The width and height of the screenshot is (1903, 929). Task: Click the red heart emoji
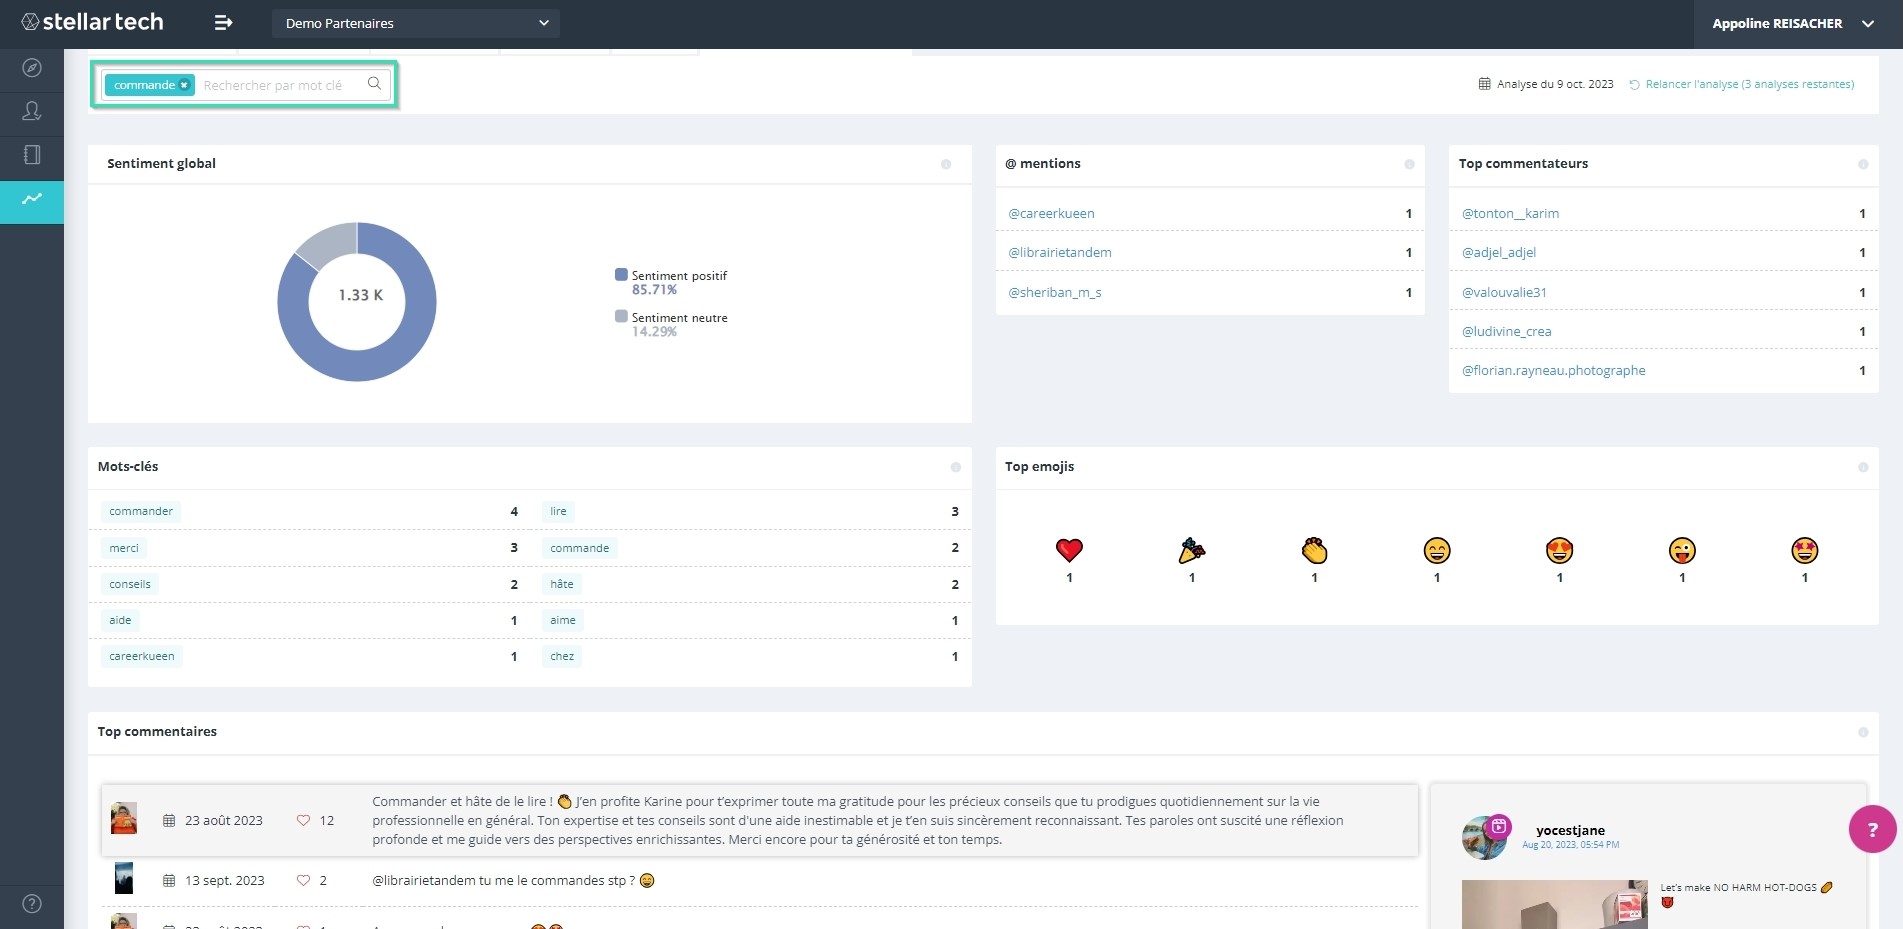coord(1069,550)
